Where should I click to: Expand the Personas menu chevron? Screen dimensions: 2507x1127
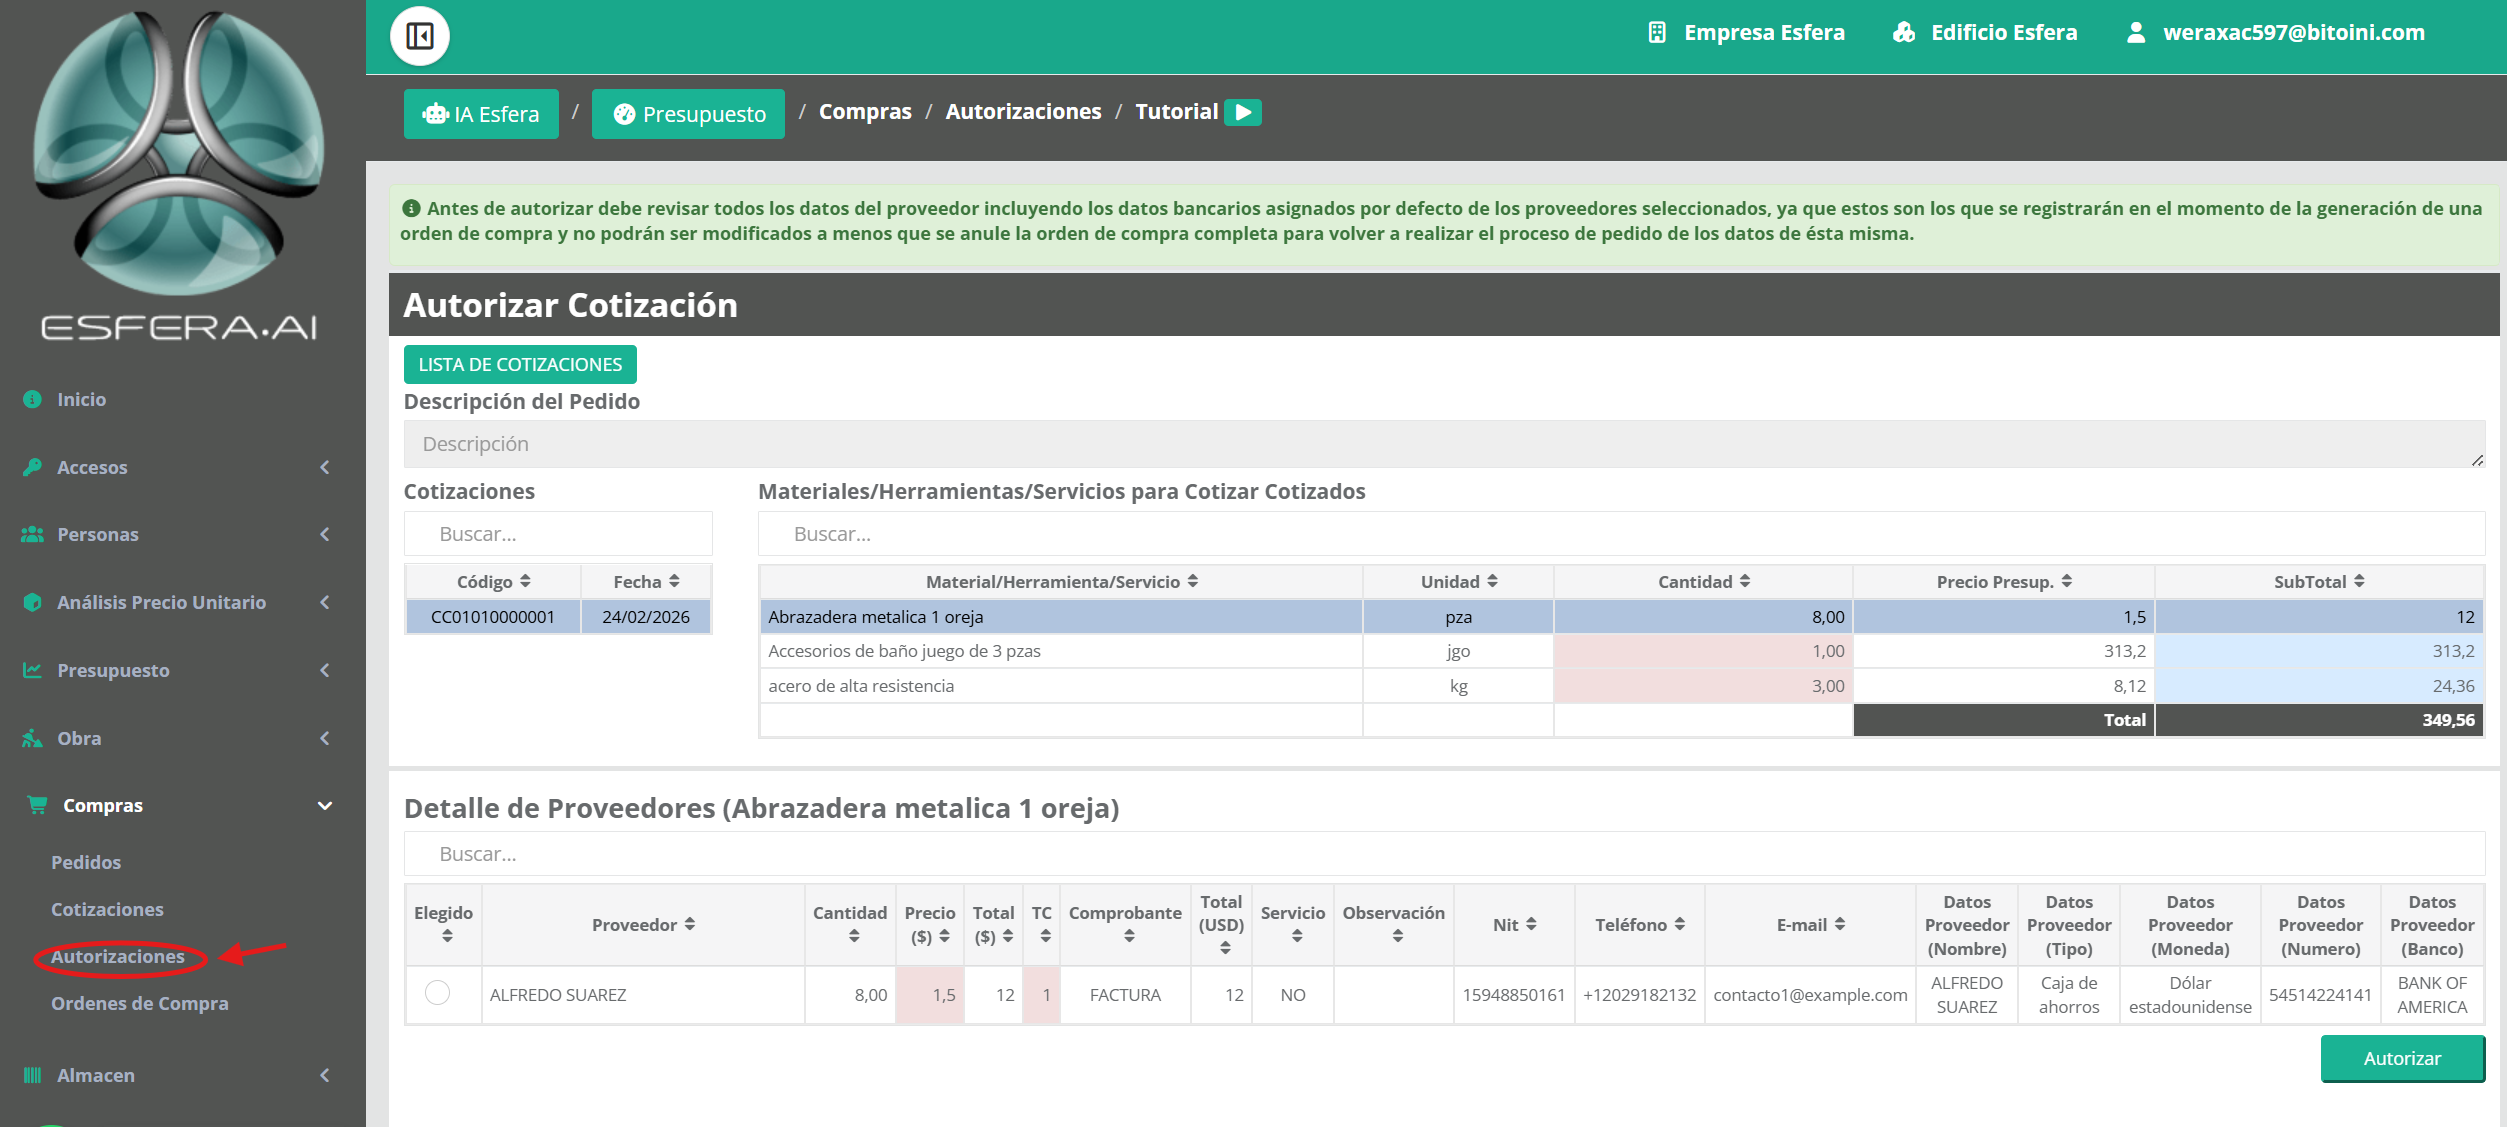coord(324,534)
